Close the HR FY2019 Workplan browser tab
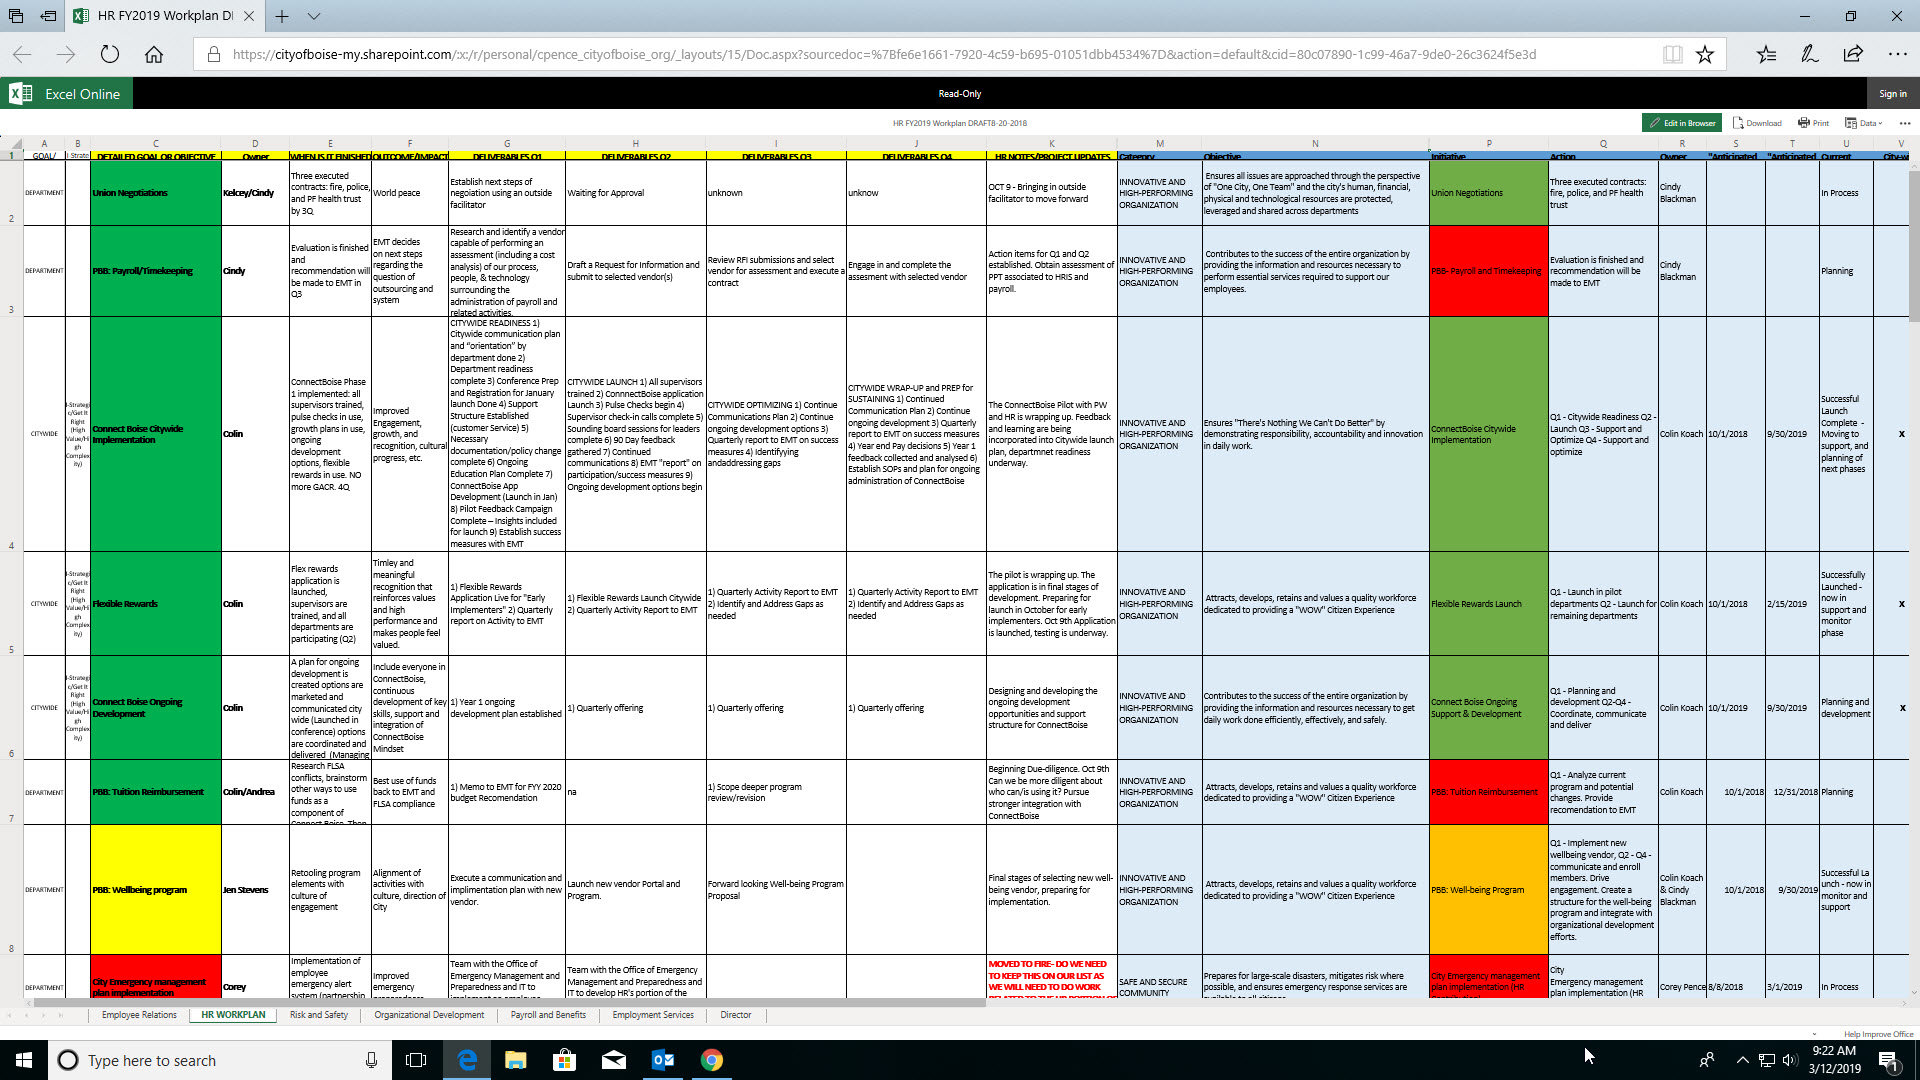The width and height of the screenshot is (1920, 1080). click(249, 16)
